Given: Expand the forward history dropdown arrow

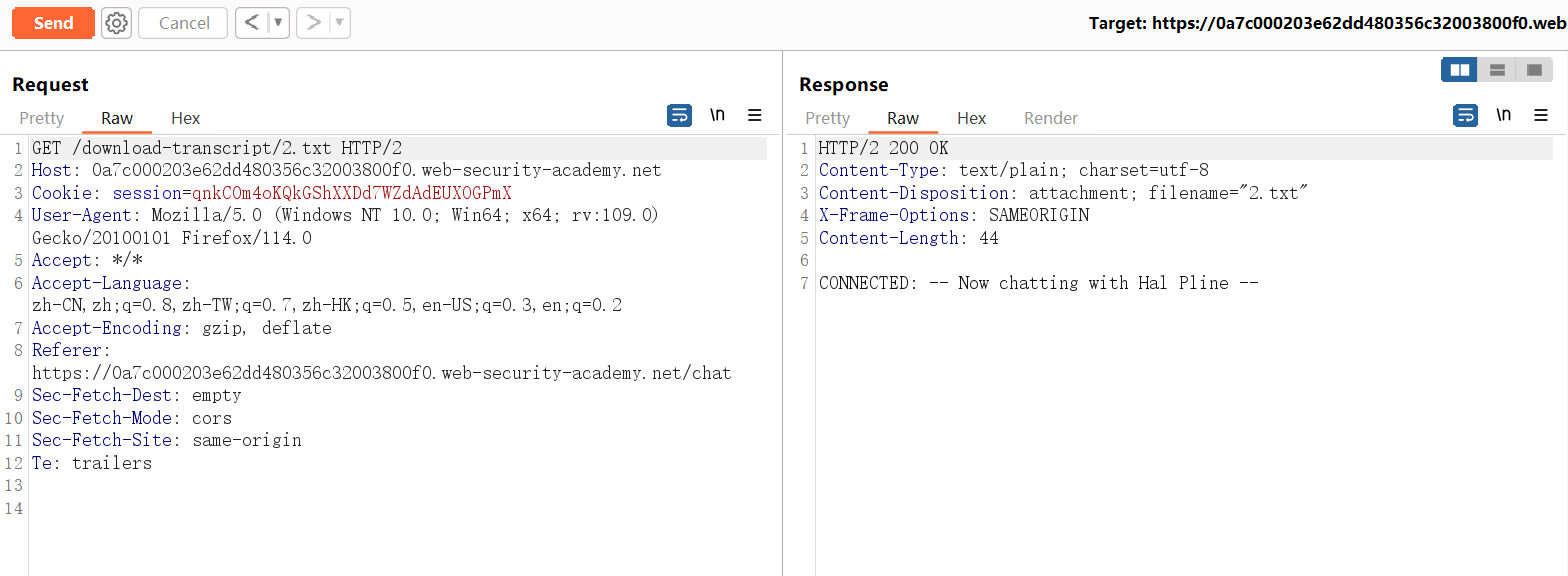Looking at the screenshot, I should 339,23.
